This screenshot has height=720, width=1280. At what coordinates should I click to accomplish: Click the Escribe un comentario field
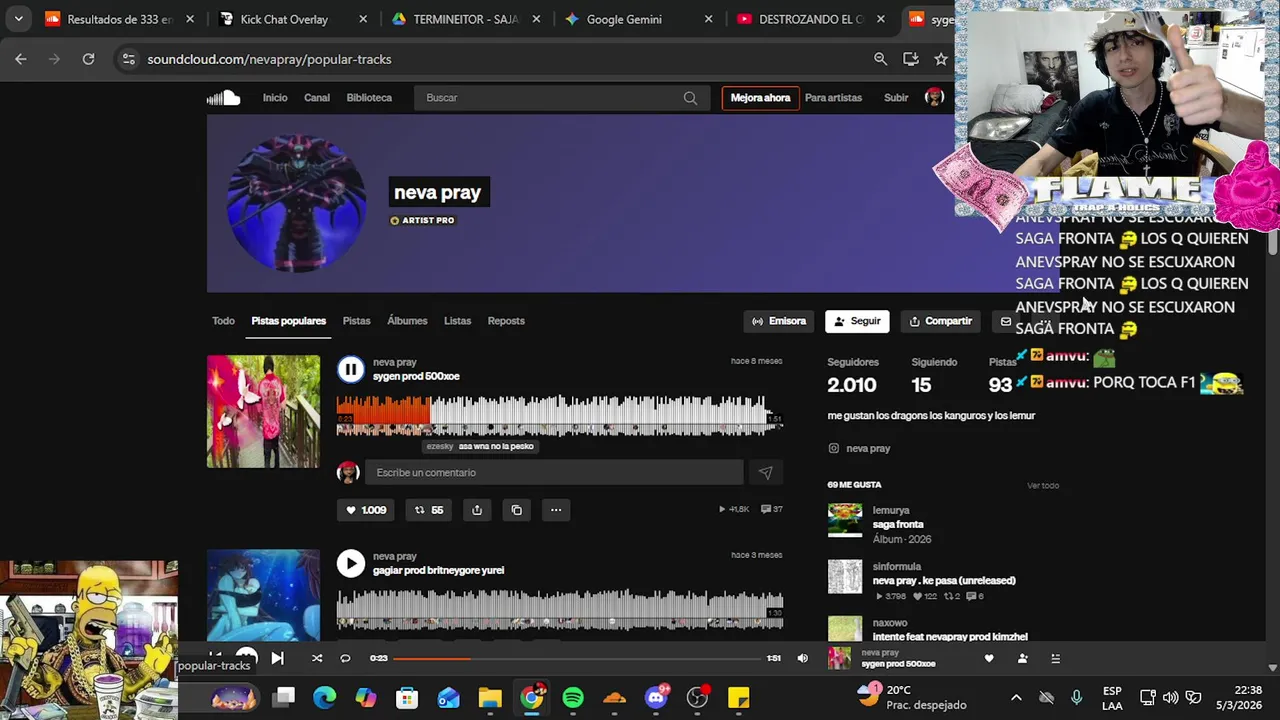point(553,473)
